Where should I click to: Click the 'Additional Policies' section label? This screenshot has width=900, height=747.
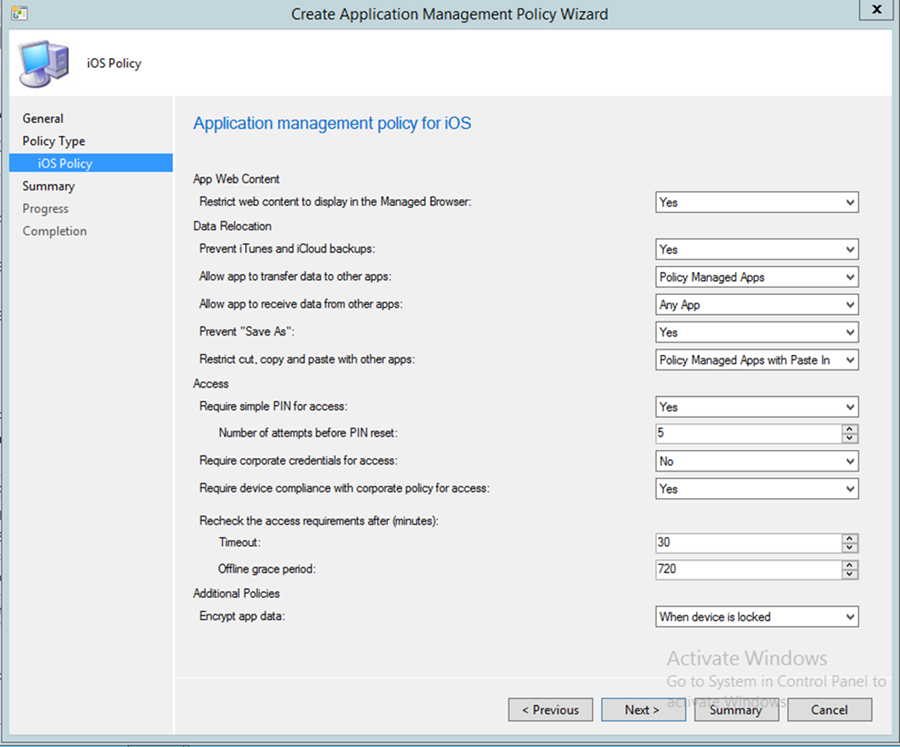point(236,593)
